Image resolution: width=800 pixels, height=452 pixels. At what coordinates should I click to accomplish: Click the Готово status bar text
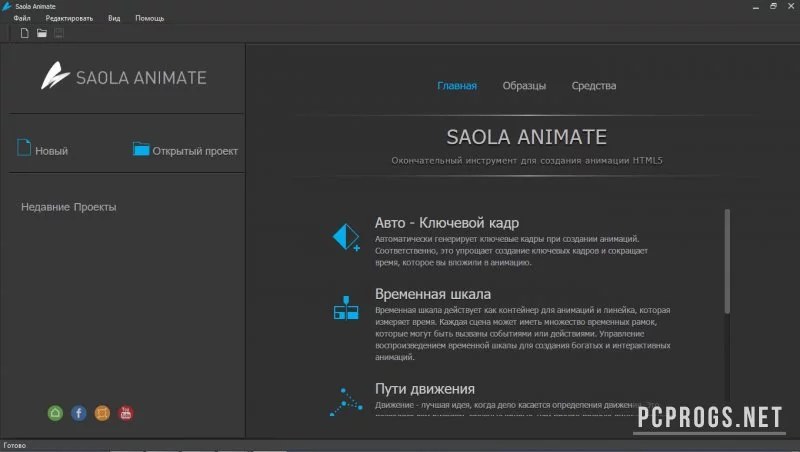(14, 445)
